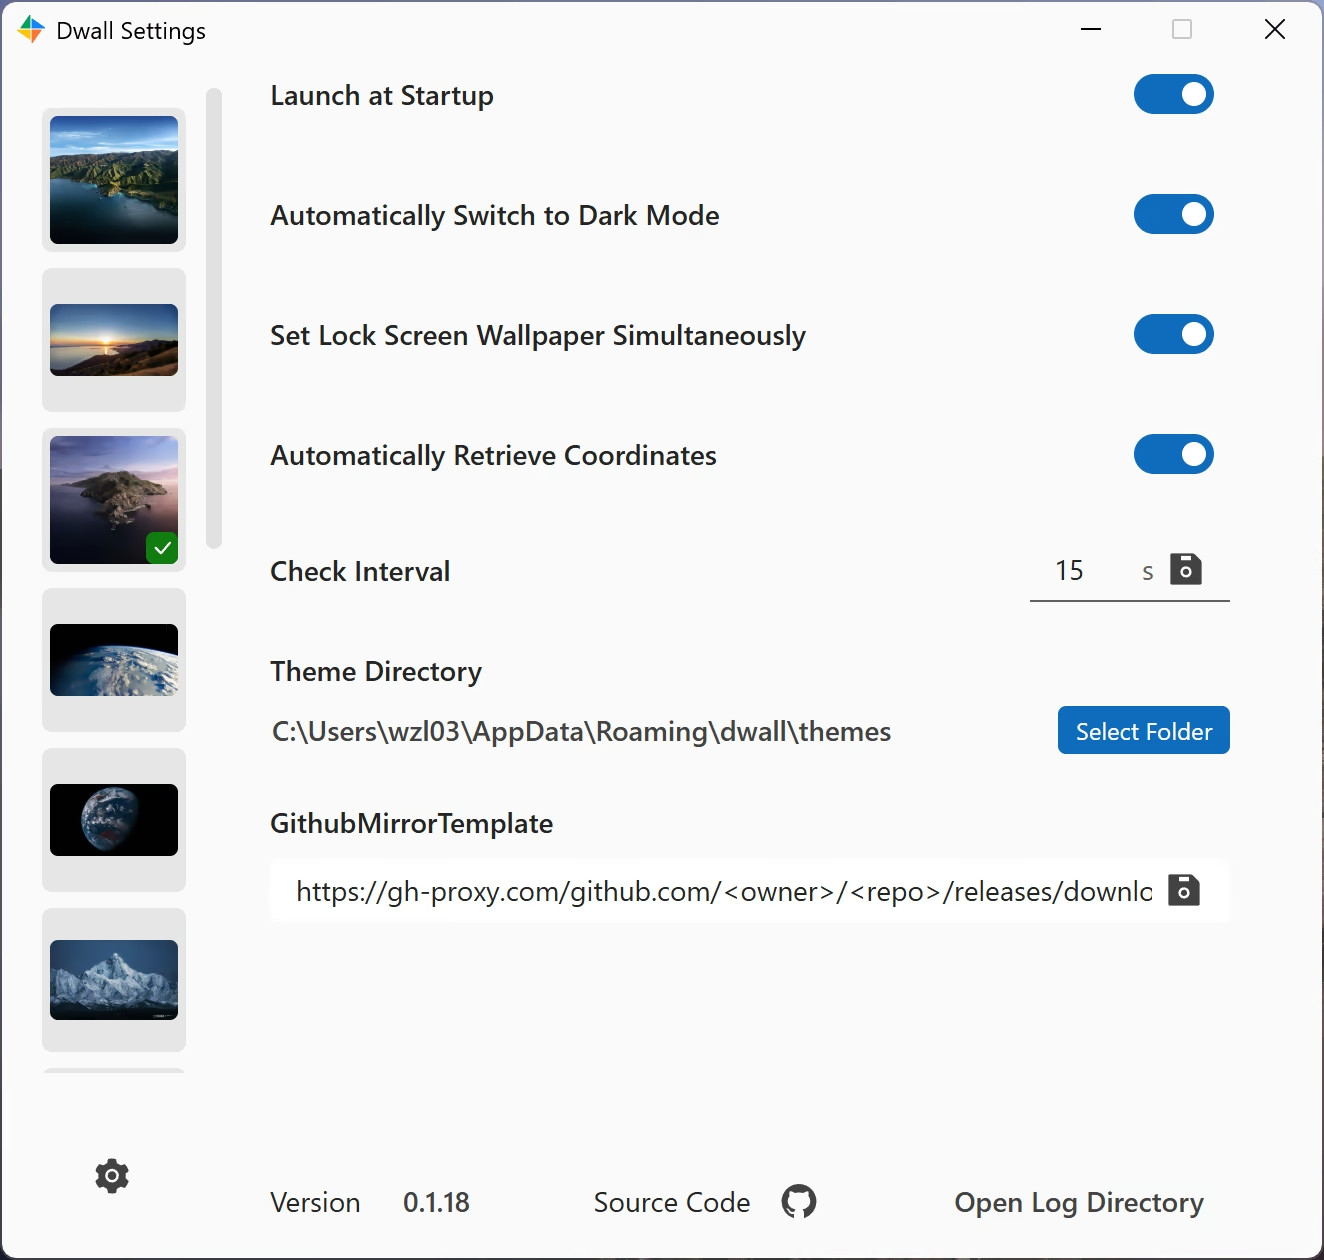Select the Earth globe on black thumbnail
This screenshot has width=1324, height=1260.
point(114,820)
